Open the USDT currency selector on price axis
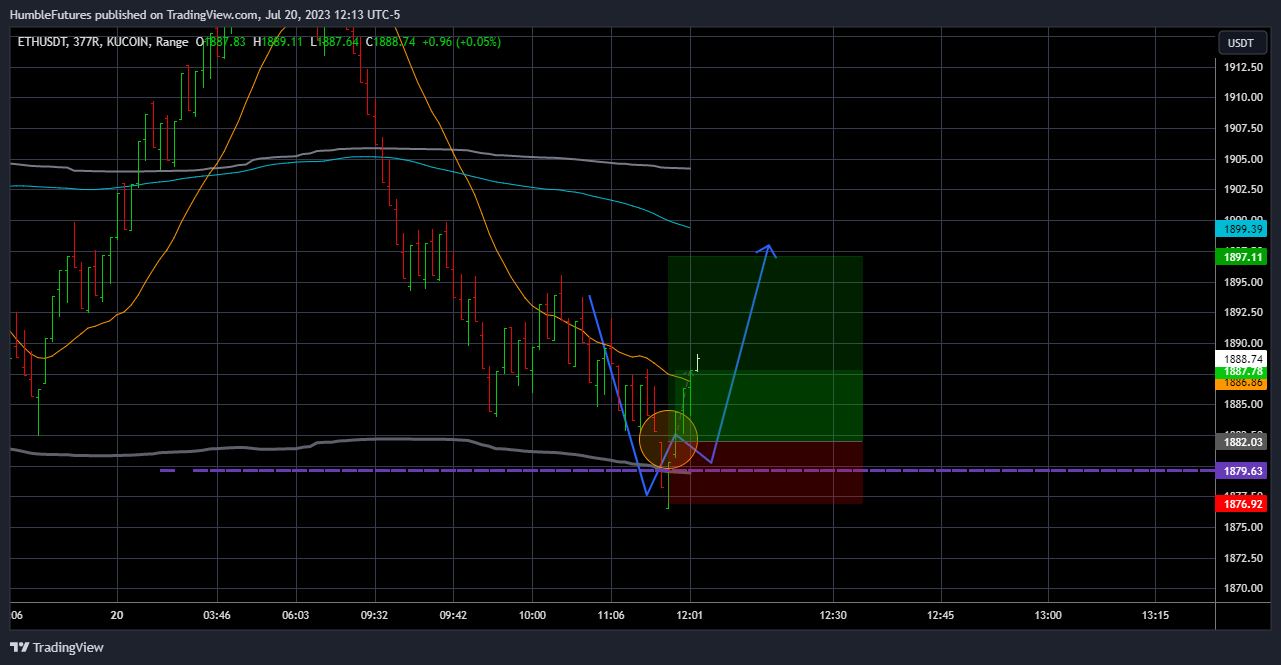The width and height of the screenshot is (1281, 665). (1241, 43)
